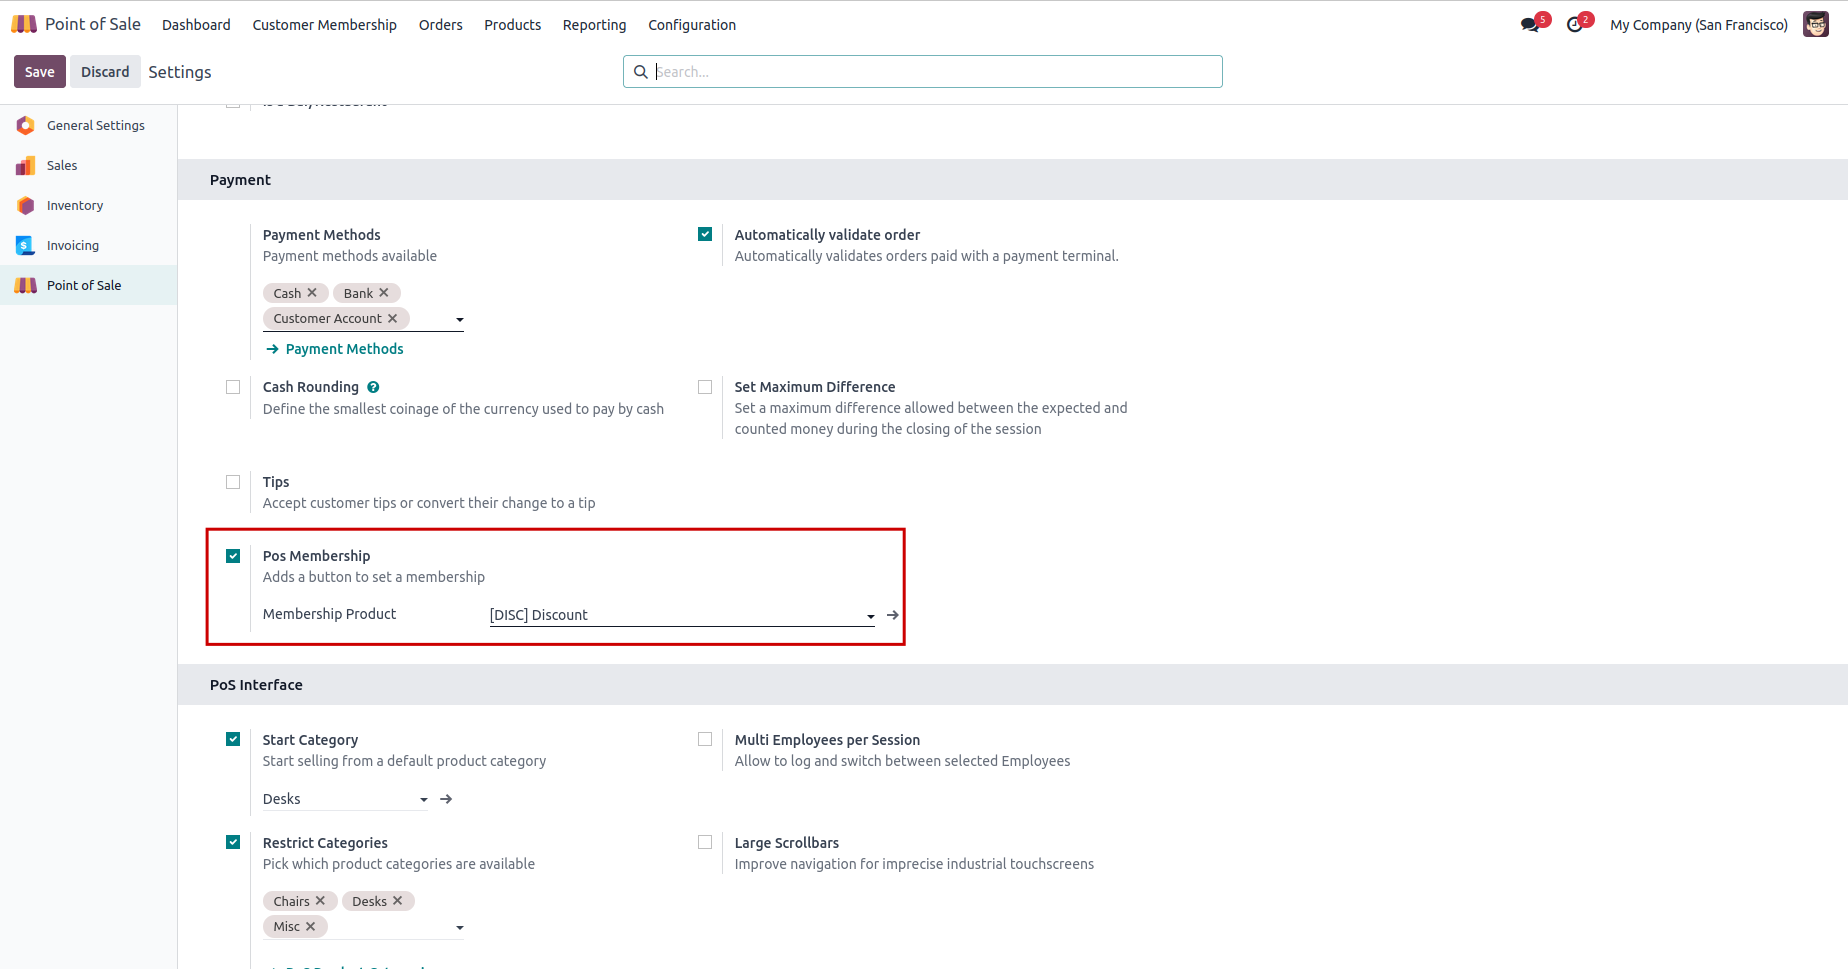Open the Configuration menu
1848x969 pixels.
[x=691, y=25]
